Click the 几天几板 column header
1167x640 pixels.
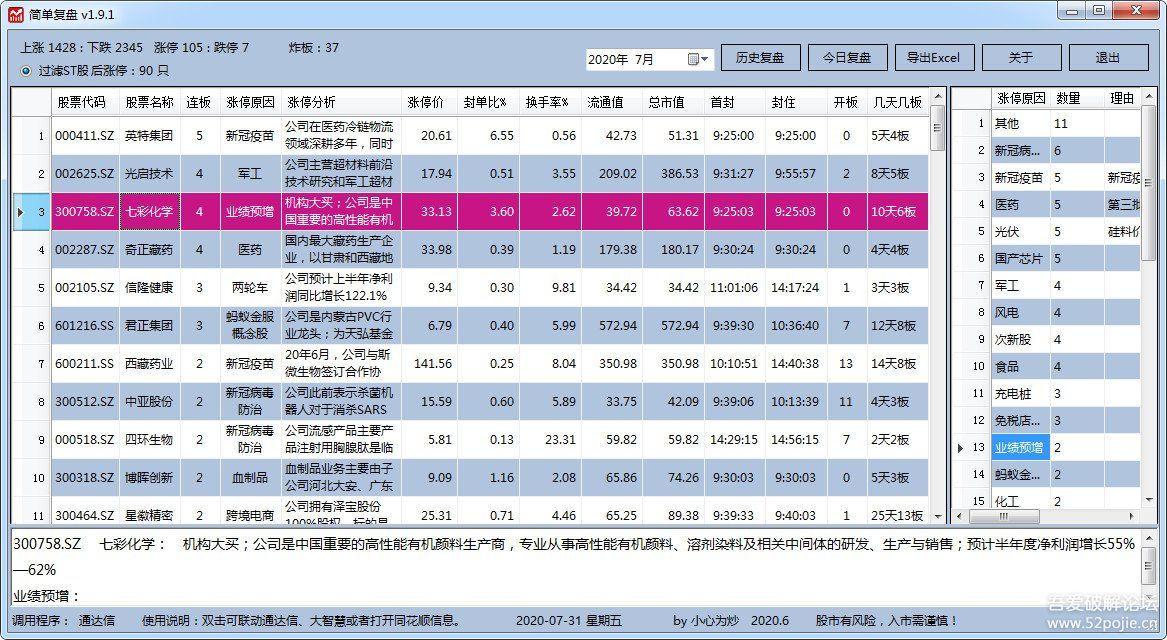(x=898, y=103)
